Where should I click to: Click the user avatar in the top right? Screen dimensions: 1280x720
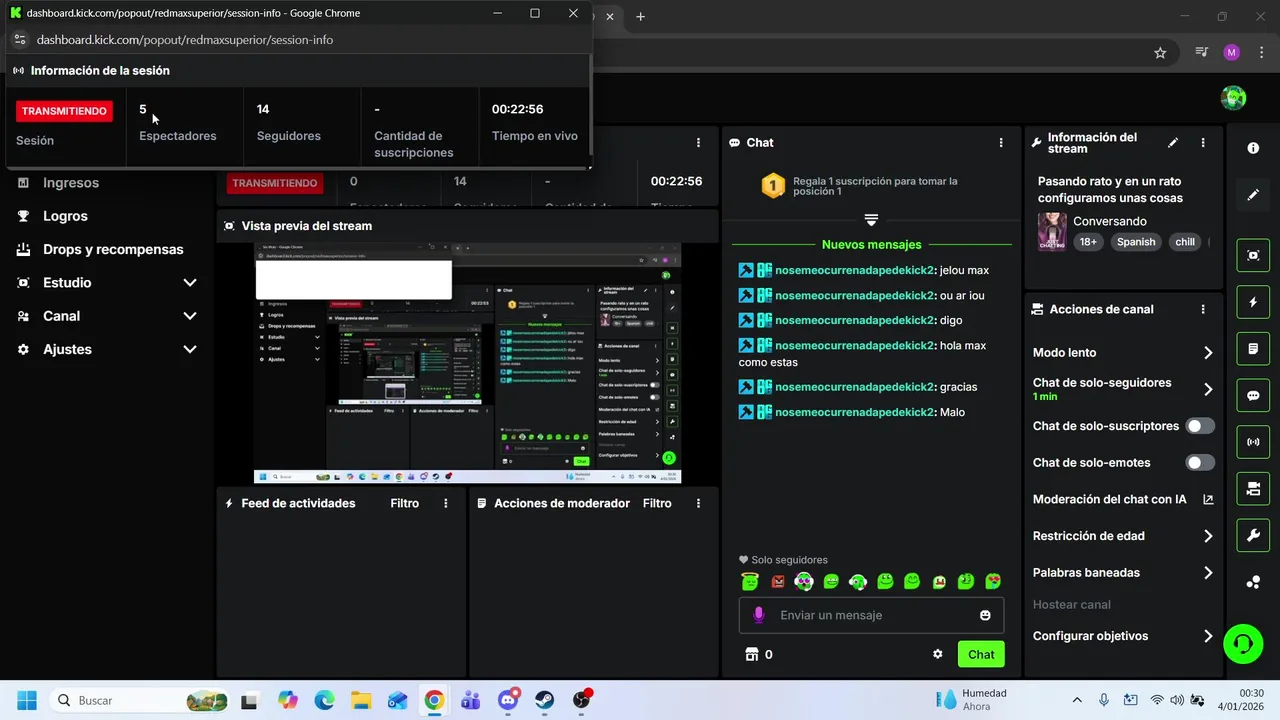tap(1233, 97)
